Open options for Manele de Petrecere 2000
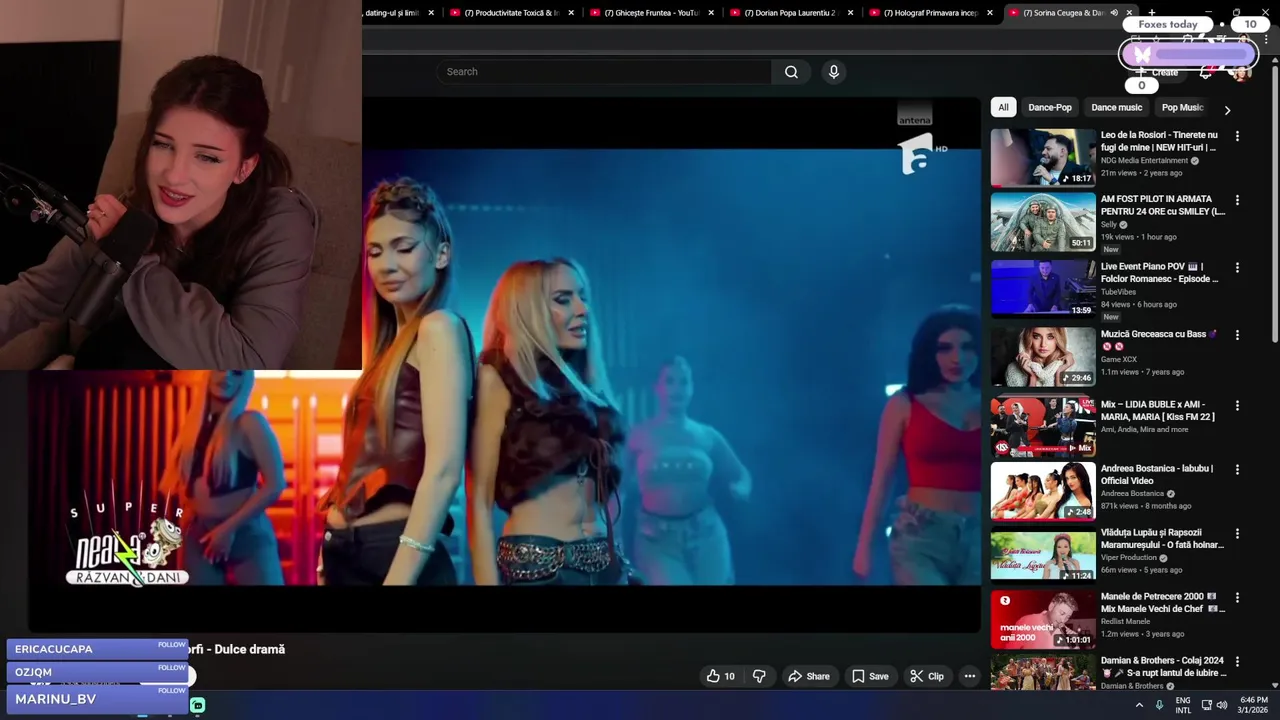Viewport: 1280px width, 720px height. point(1237,598)
